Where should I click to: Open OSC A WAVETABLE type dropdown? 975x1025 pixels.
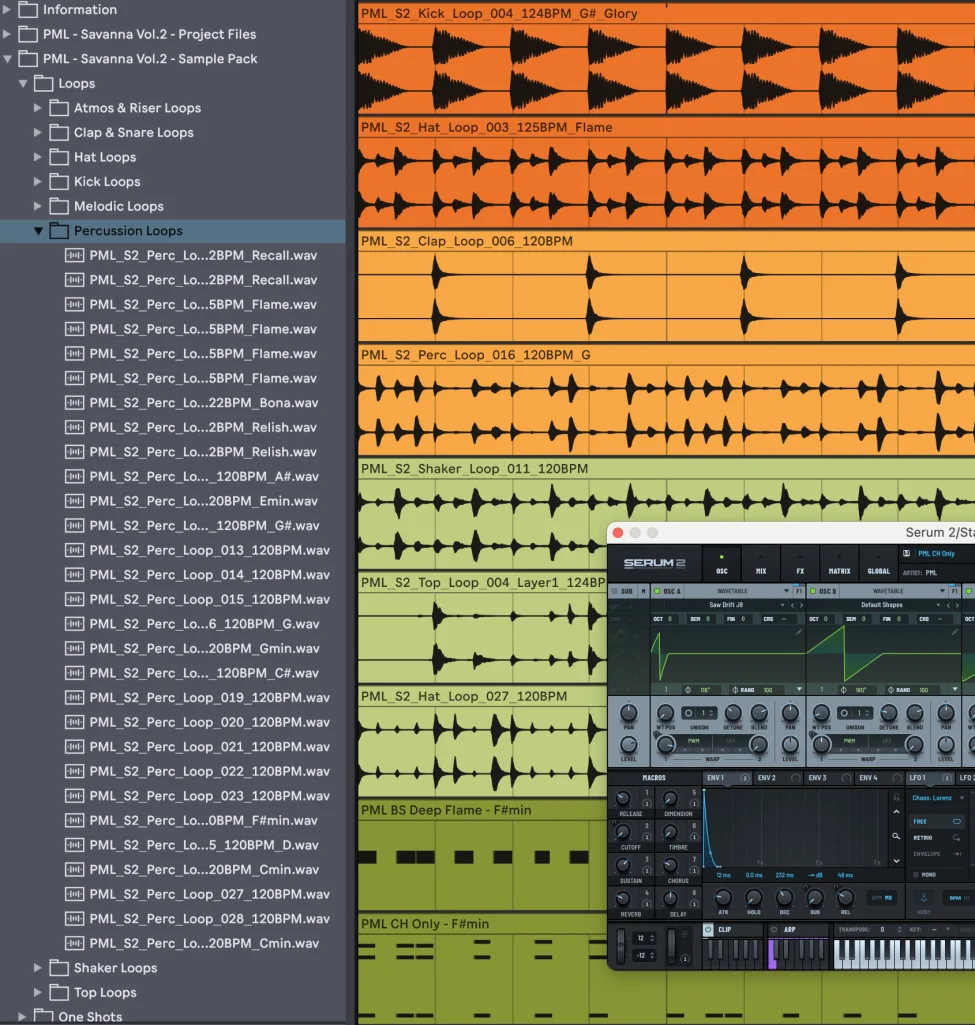738,591
